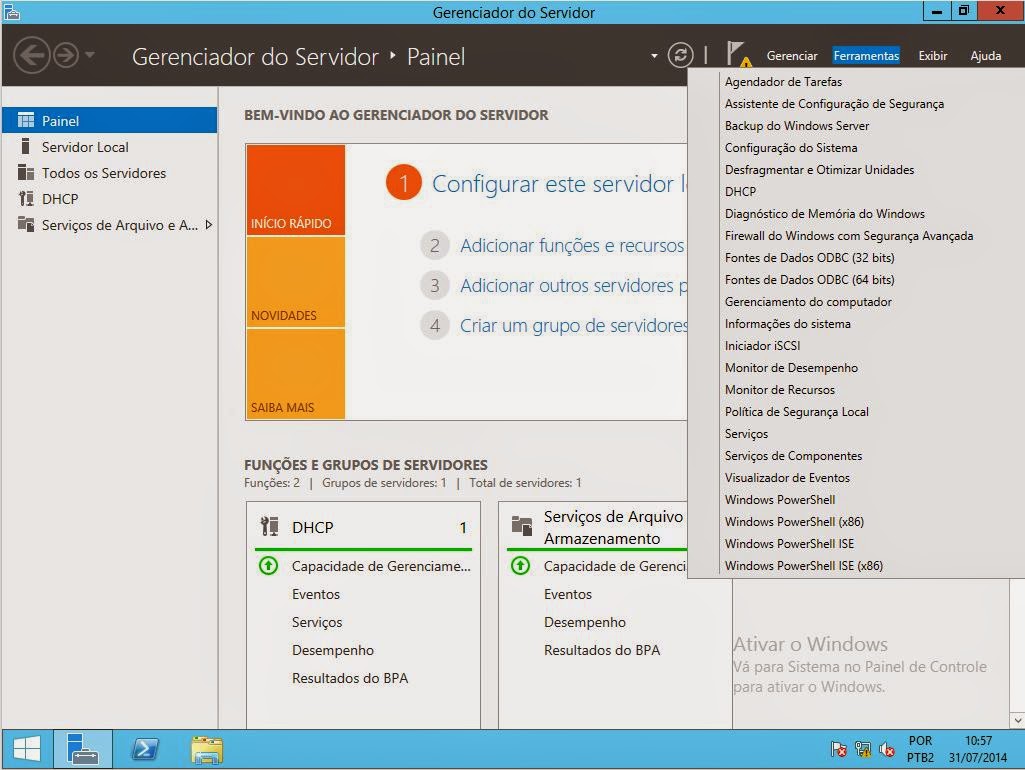Choose Firewall do Windows com Segurança Avançada
This screenshot has height=770, width=1025.
click(x=849, y=236)
